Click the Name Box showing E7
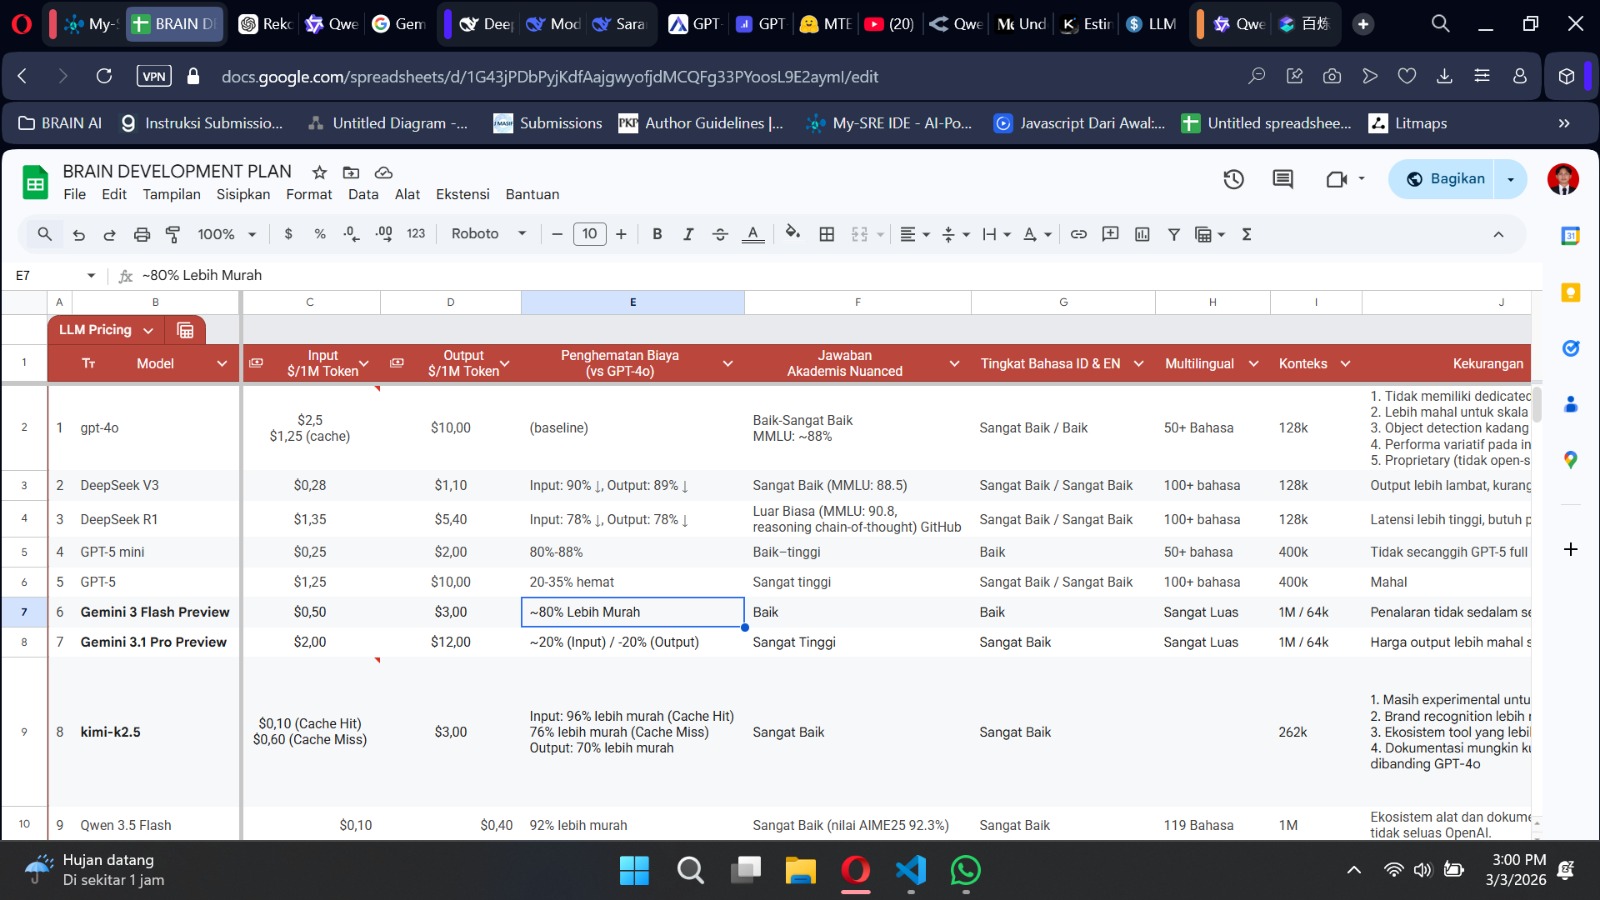 (x=55, y=275)
